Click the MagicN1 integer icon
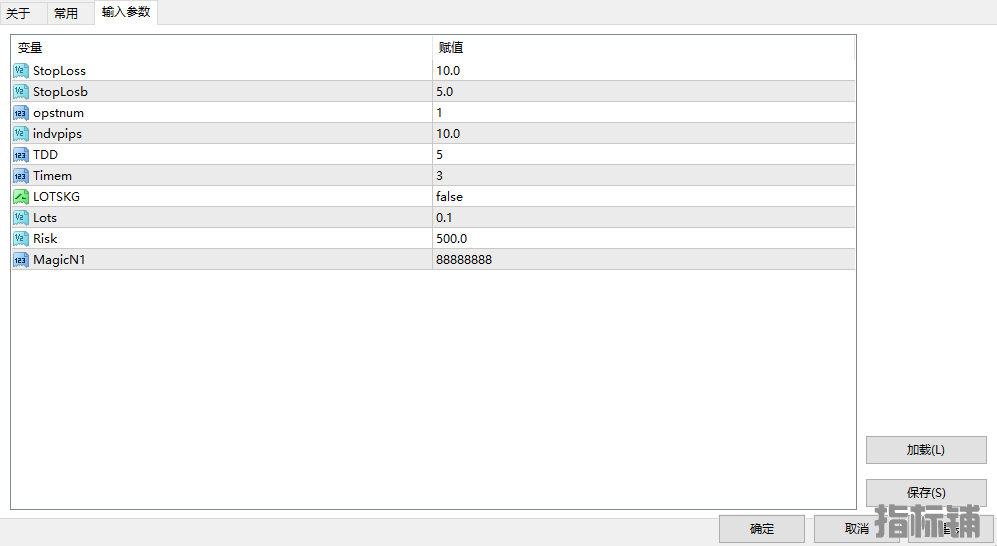The height and width of the screenshot is (546, 997). (21, 260)
